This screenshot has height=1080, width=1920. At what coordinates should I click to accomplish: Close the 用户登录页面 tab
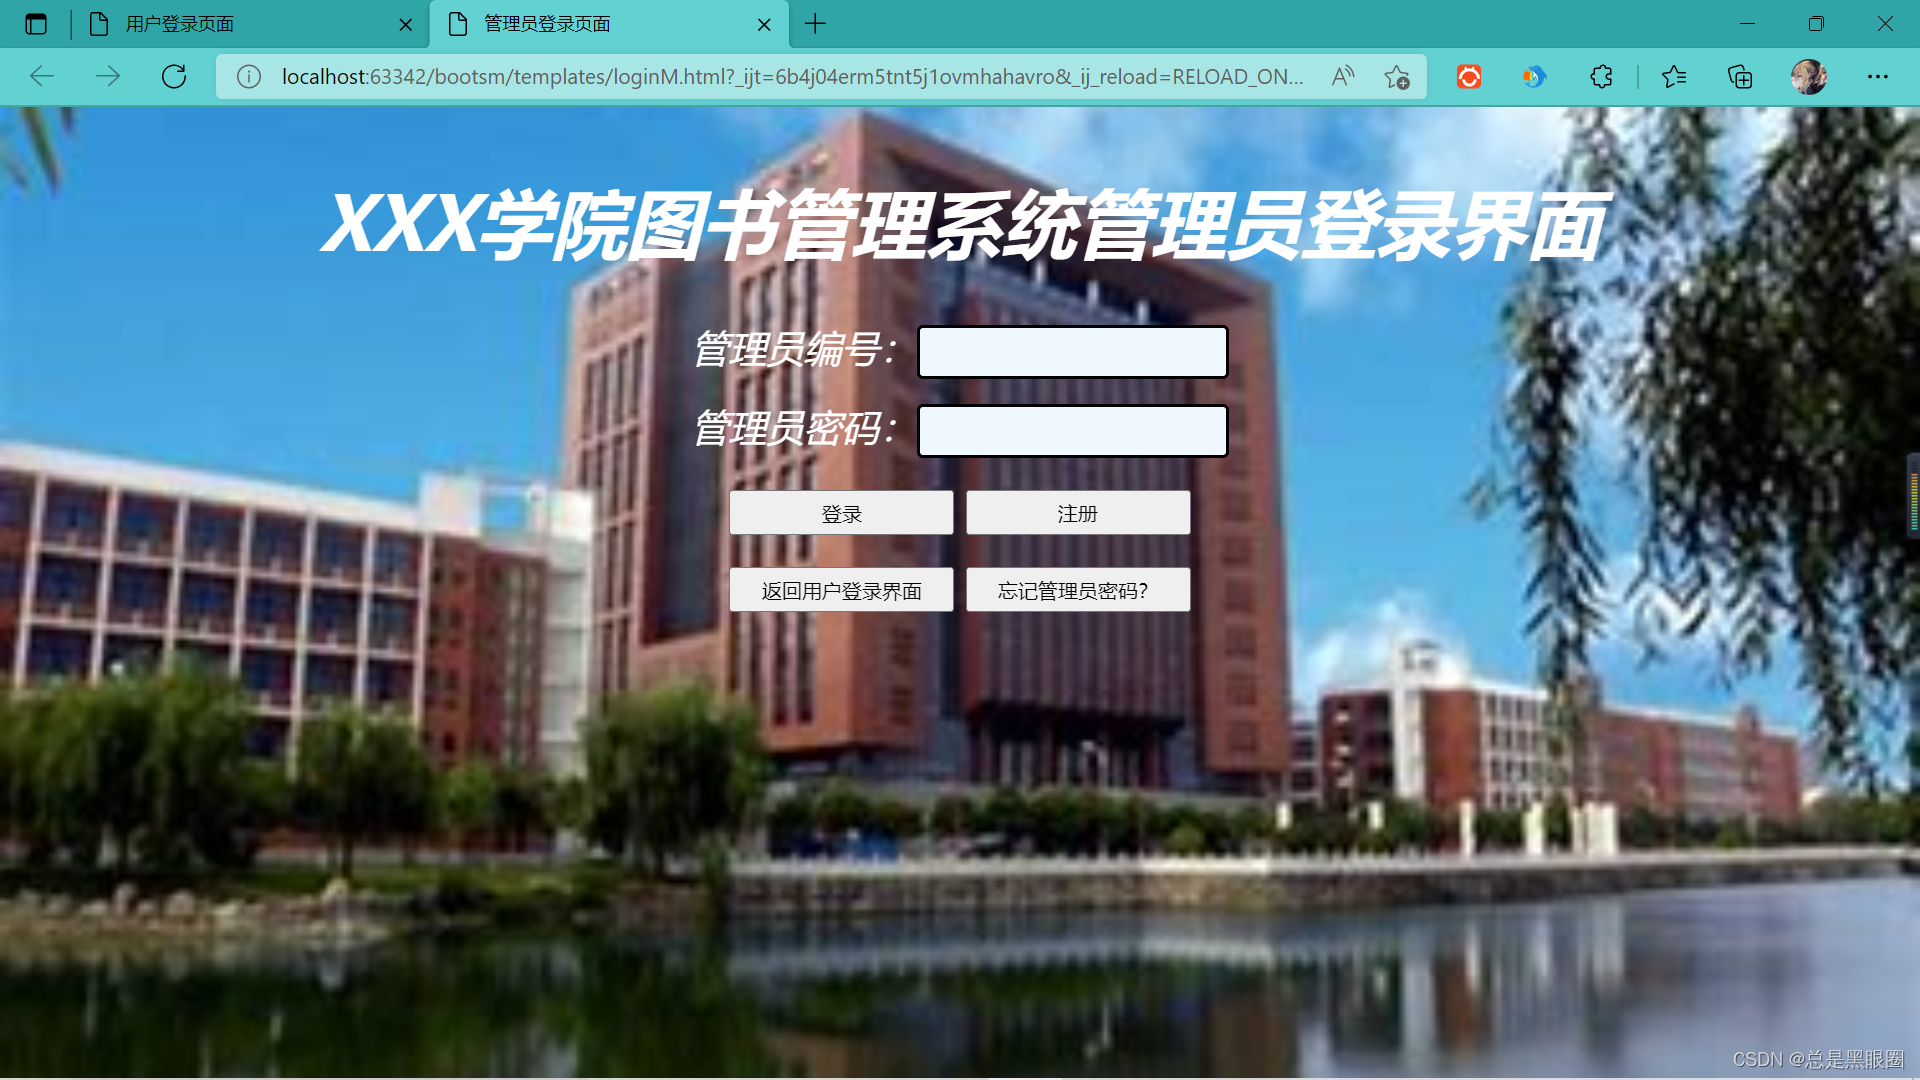[406, 25]
